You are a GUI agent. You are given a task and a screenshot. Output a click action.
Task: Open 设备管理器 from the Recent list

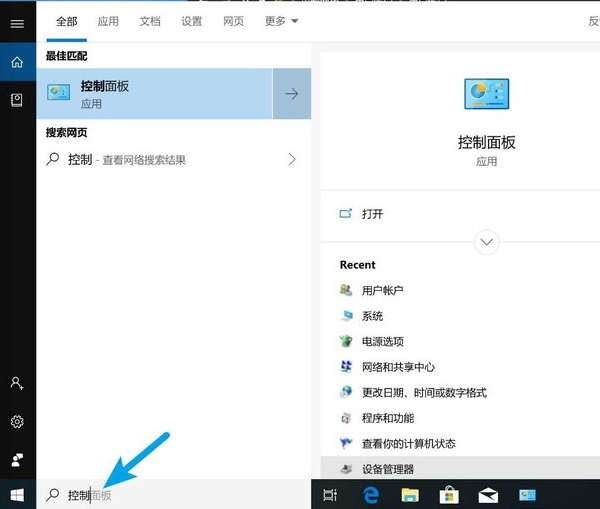point(387,469)
